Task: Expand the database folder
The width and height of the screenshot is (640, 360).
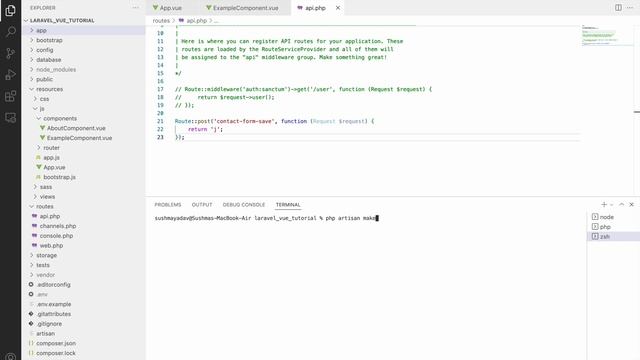Action: [83, 60]
